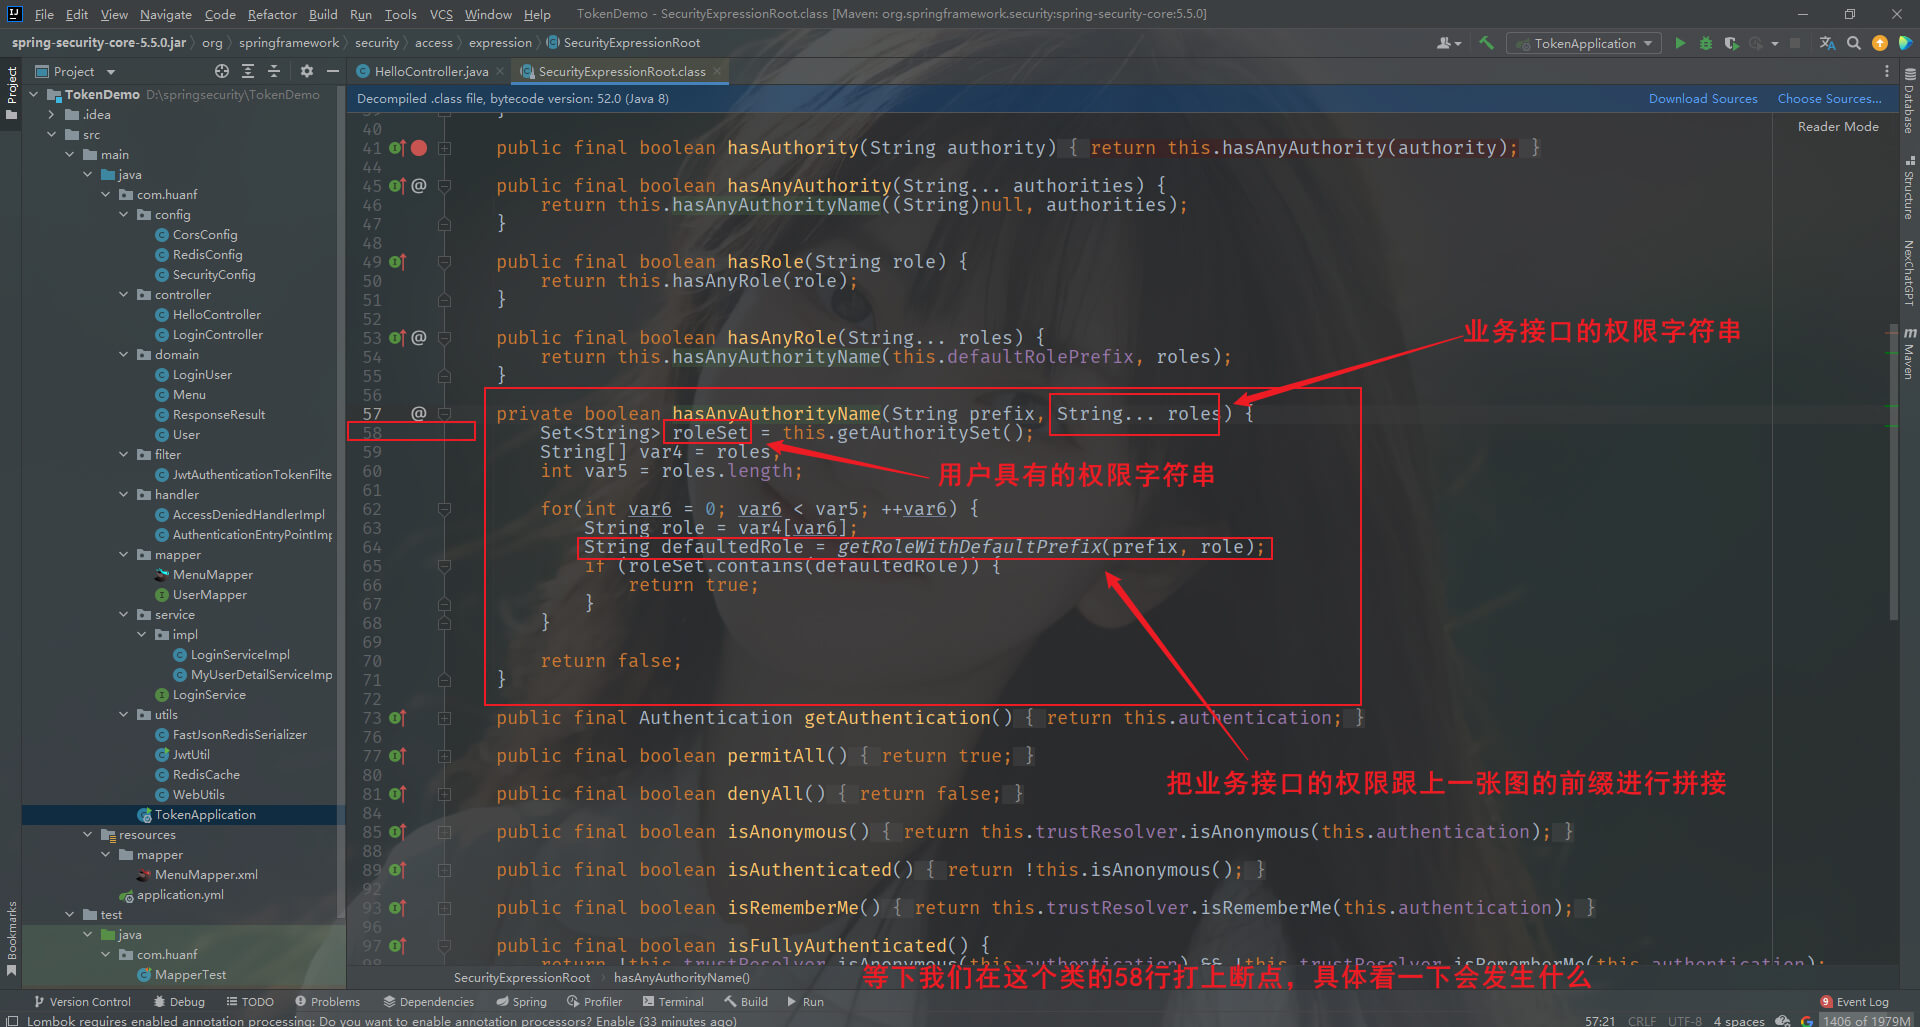Close the SecurityExpressionRoot.class tab
The image size is (1920, 1027).
(x=717, y=71)
